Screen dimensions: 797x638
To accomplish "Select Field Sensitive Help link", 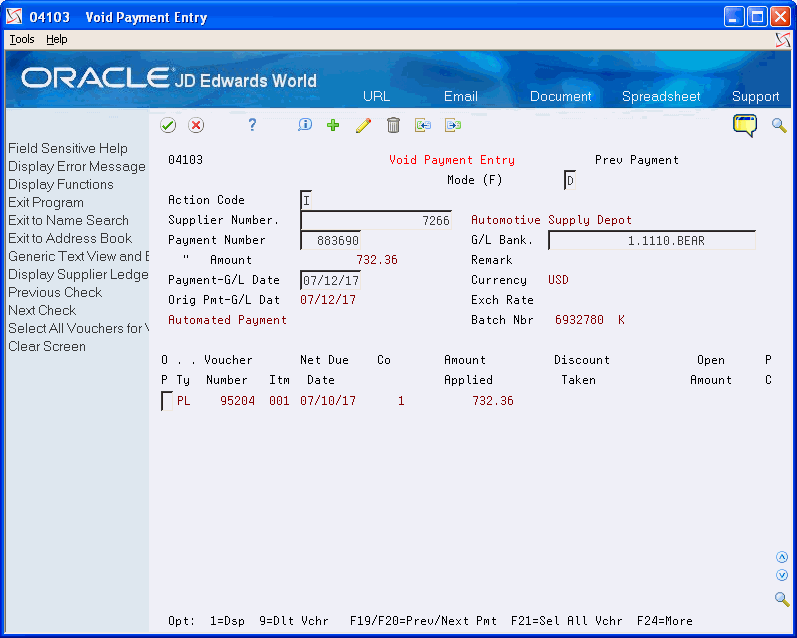I will click(68, 148).
